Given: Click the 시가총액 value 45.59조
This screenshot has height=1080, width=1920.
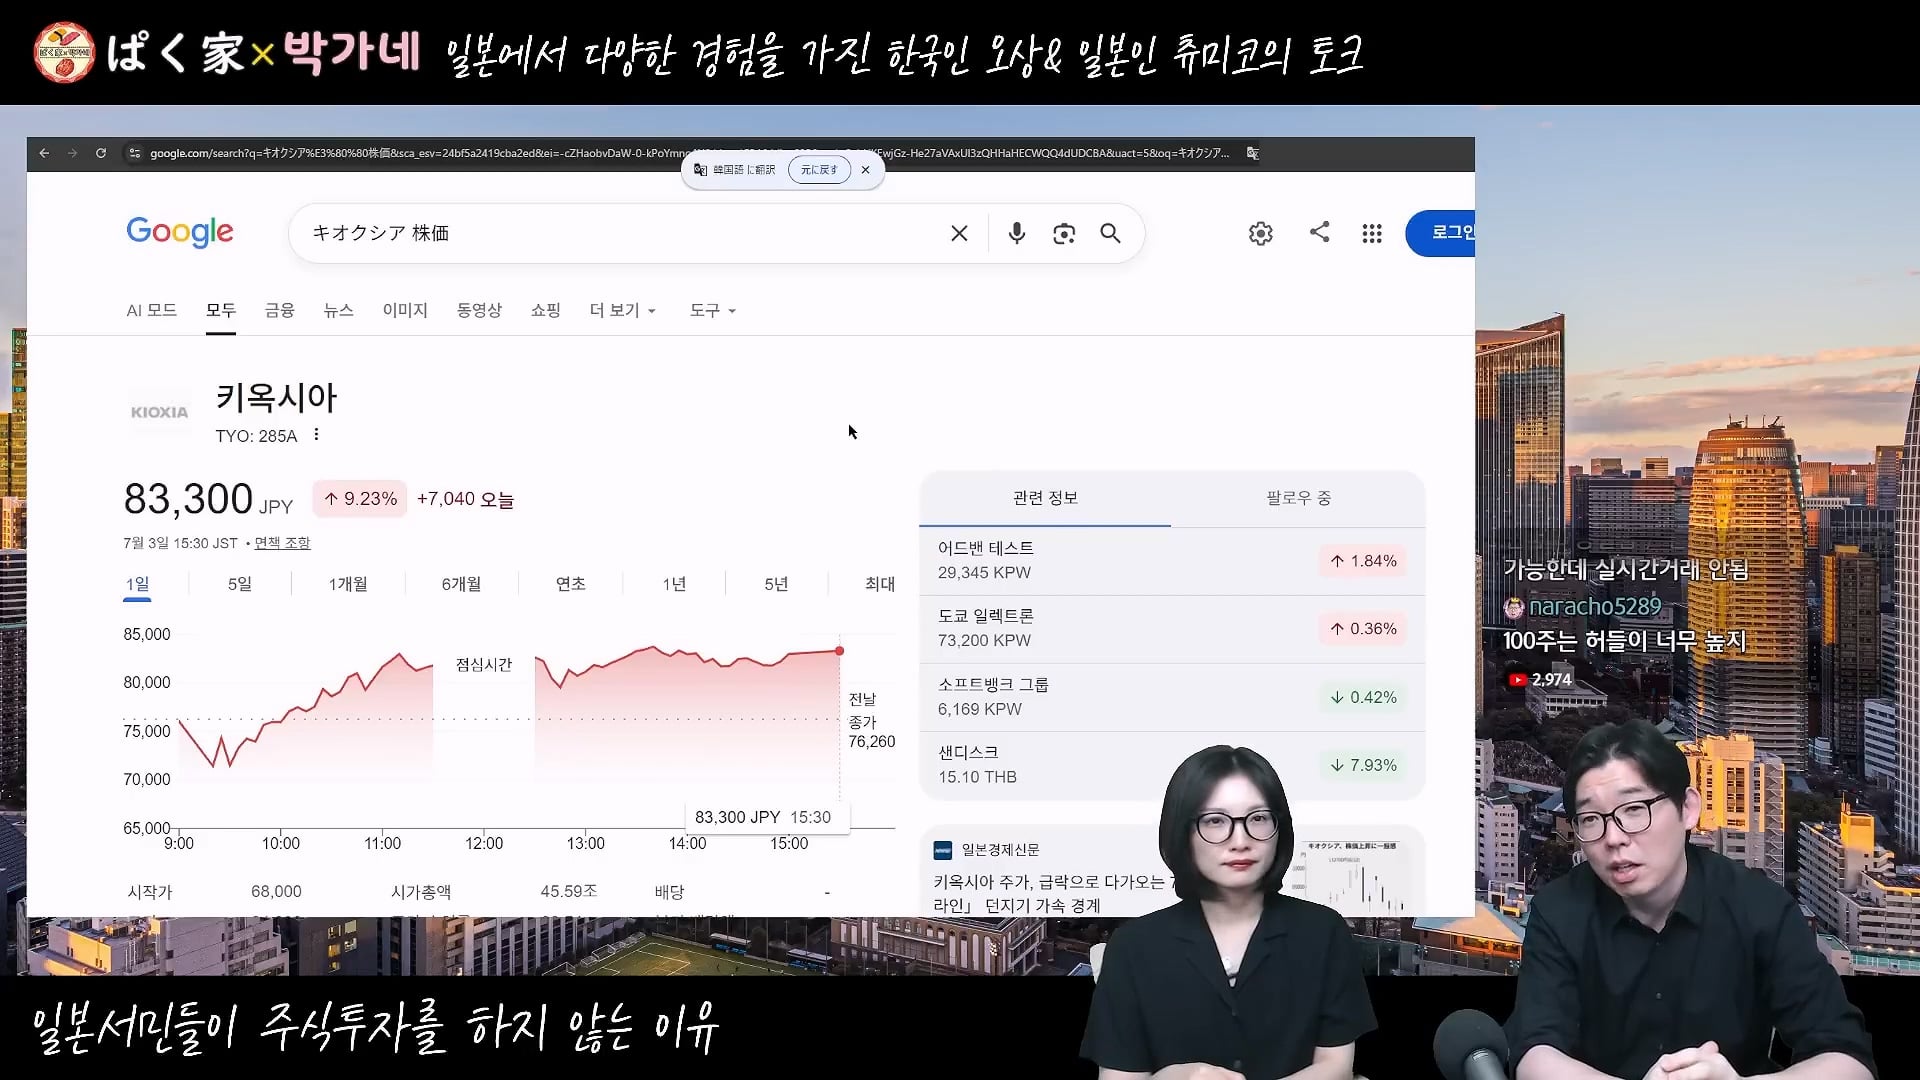Looking at the screenshot, I should click(x=569, y=891).
